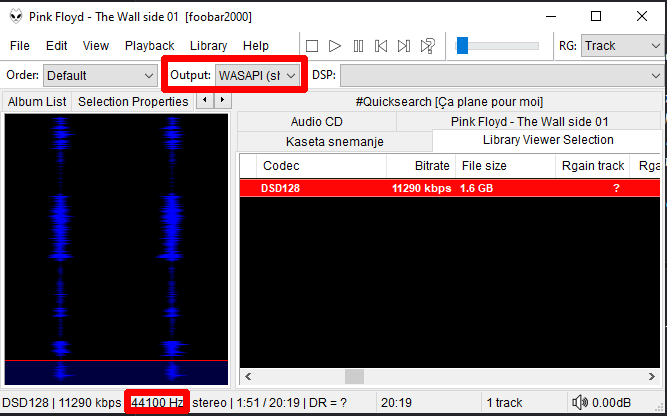Click the playlist scroll left arrow

[248, 376]
